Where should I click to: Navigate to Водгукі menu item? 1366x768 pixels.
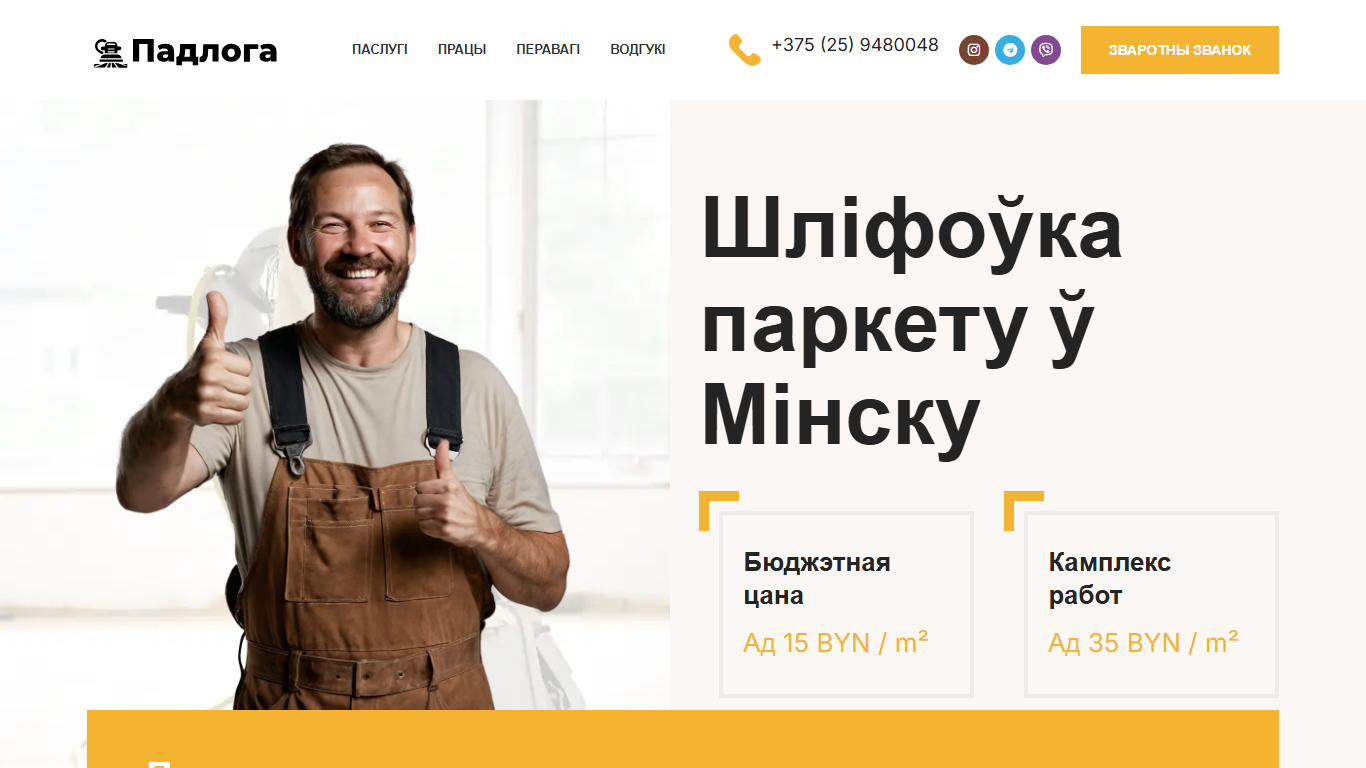(x=638, y=49)
